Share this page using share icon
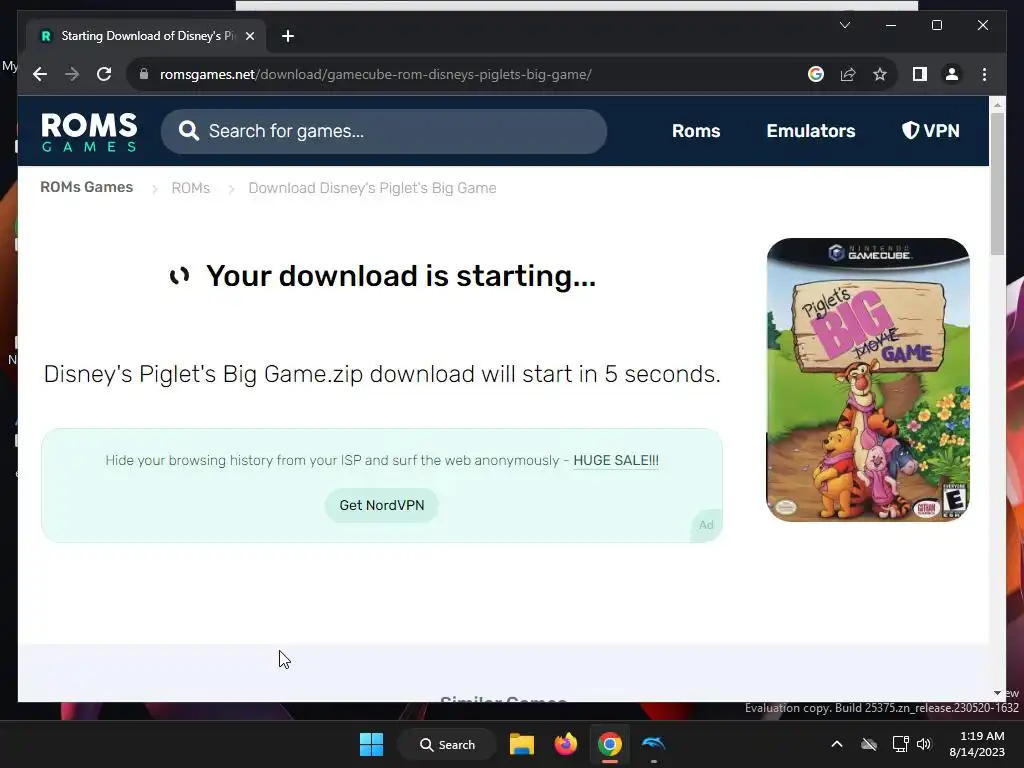The image size is (1024, 768). (848, 74)
